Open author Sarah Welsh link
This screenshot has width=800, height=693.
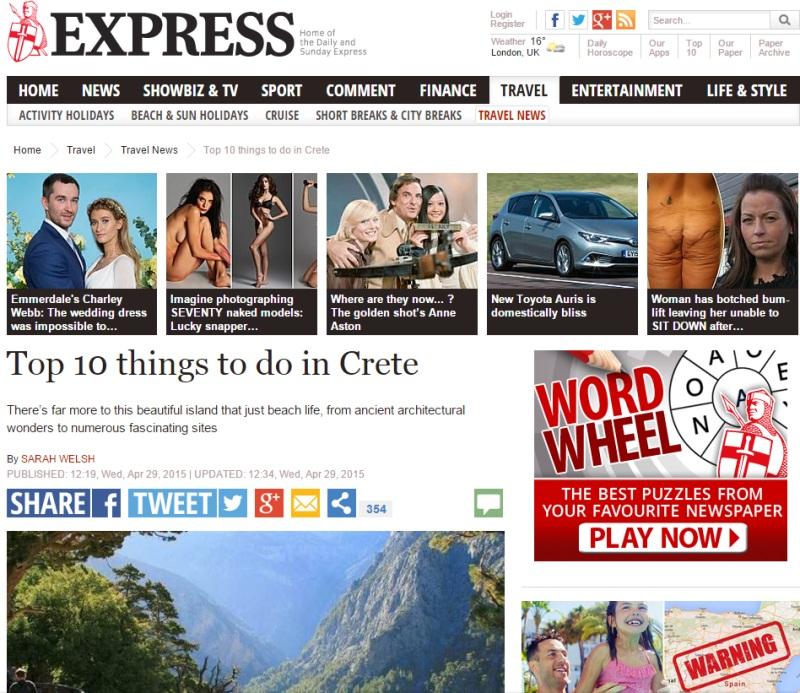(x=58, y=459)
